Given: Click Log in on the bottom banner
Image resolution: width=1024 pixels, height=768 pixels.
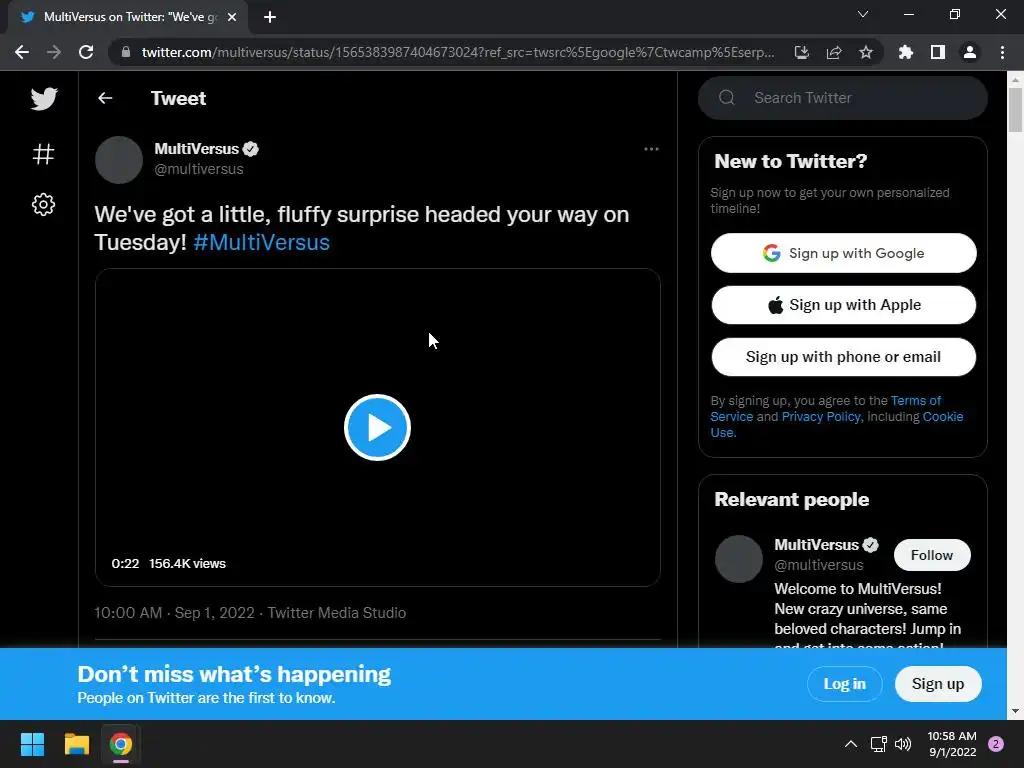Looking at the screenshot, I should (844, 684).
